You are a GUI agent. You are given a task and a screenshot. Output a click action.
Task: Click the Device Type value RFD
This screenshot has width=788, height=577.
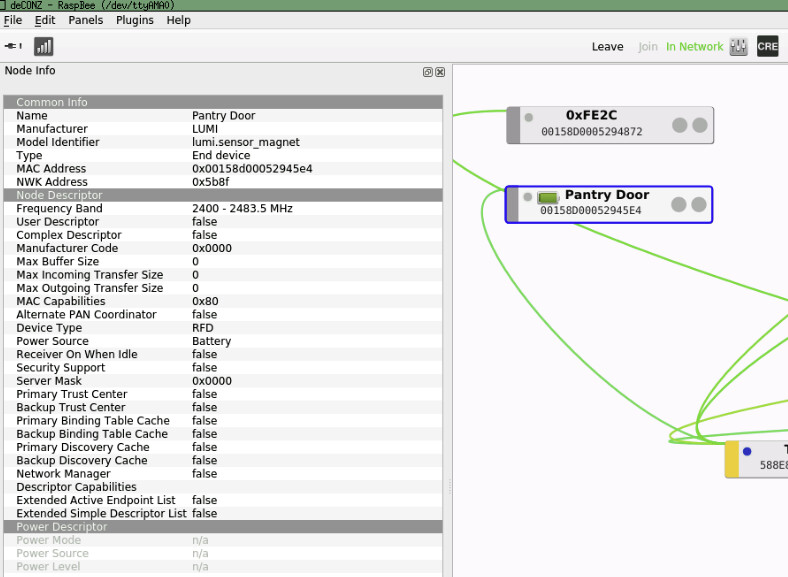coord(203,328)
